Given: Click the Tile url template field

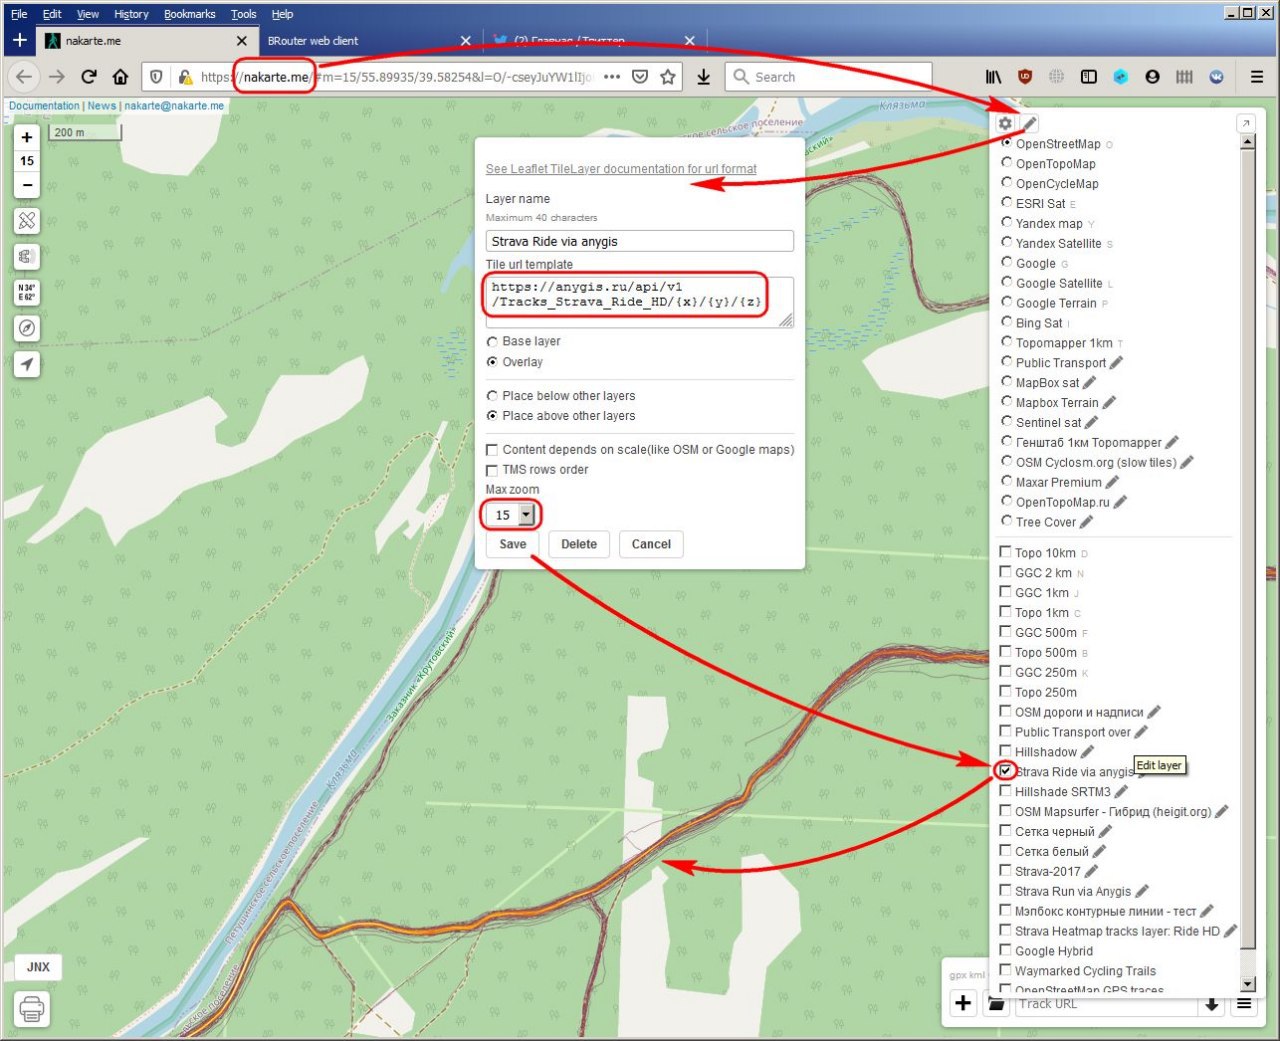Looking at the screenshot, I should 640,302.
